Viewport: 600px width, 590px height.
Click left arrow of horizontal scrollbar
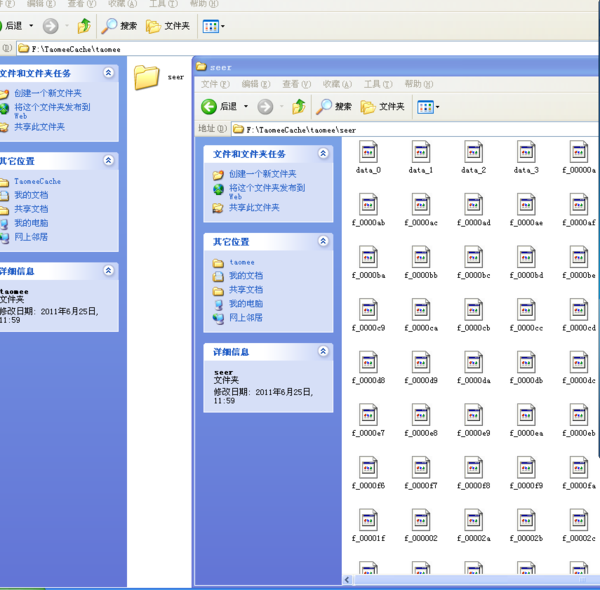(347, 579)
